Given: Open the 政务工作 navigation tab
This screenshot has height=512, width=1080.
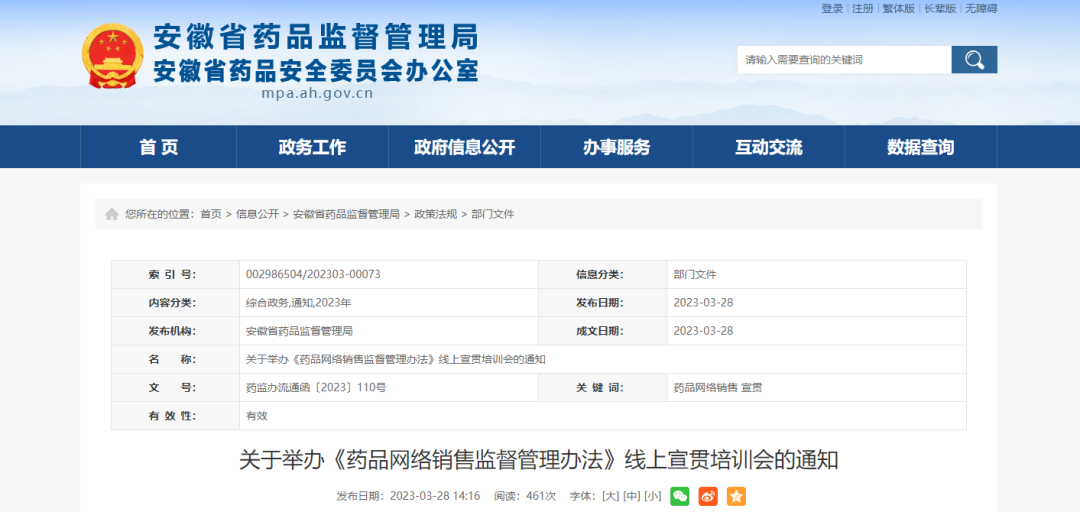Looking at the screenshot, I should point(312,147).
